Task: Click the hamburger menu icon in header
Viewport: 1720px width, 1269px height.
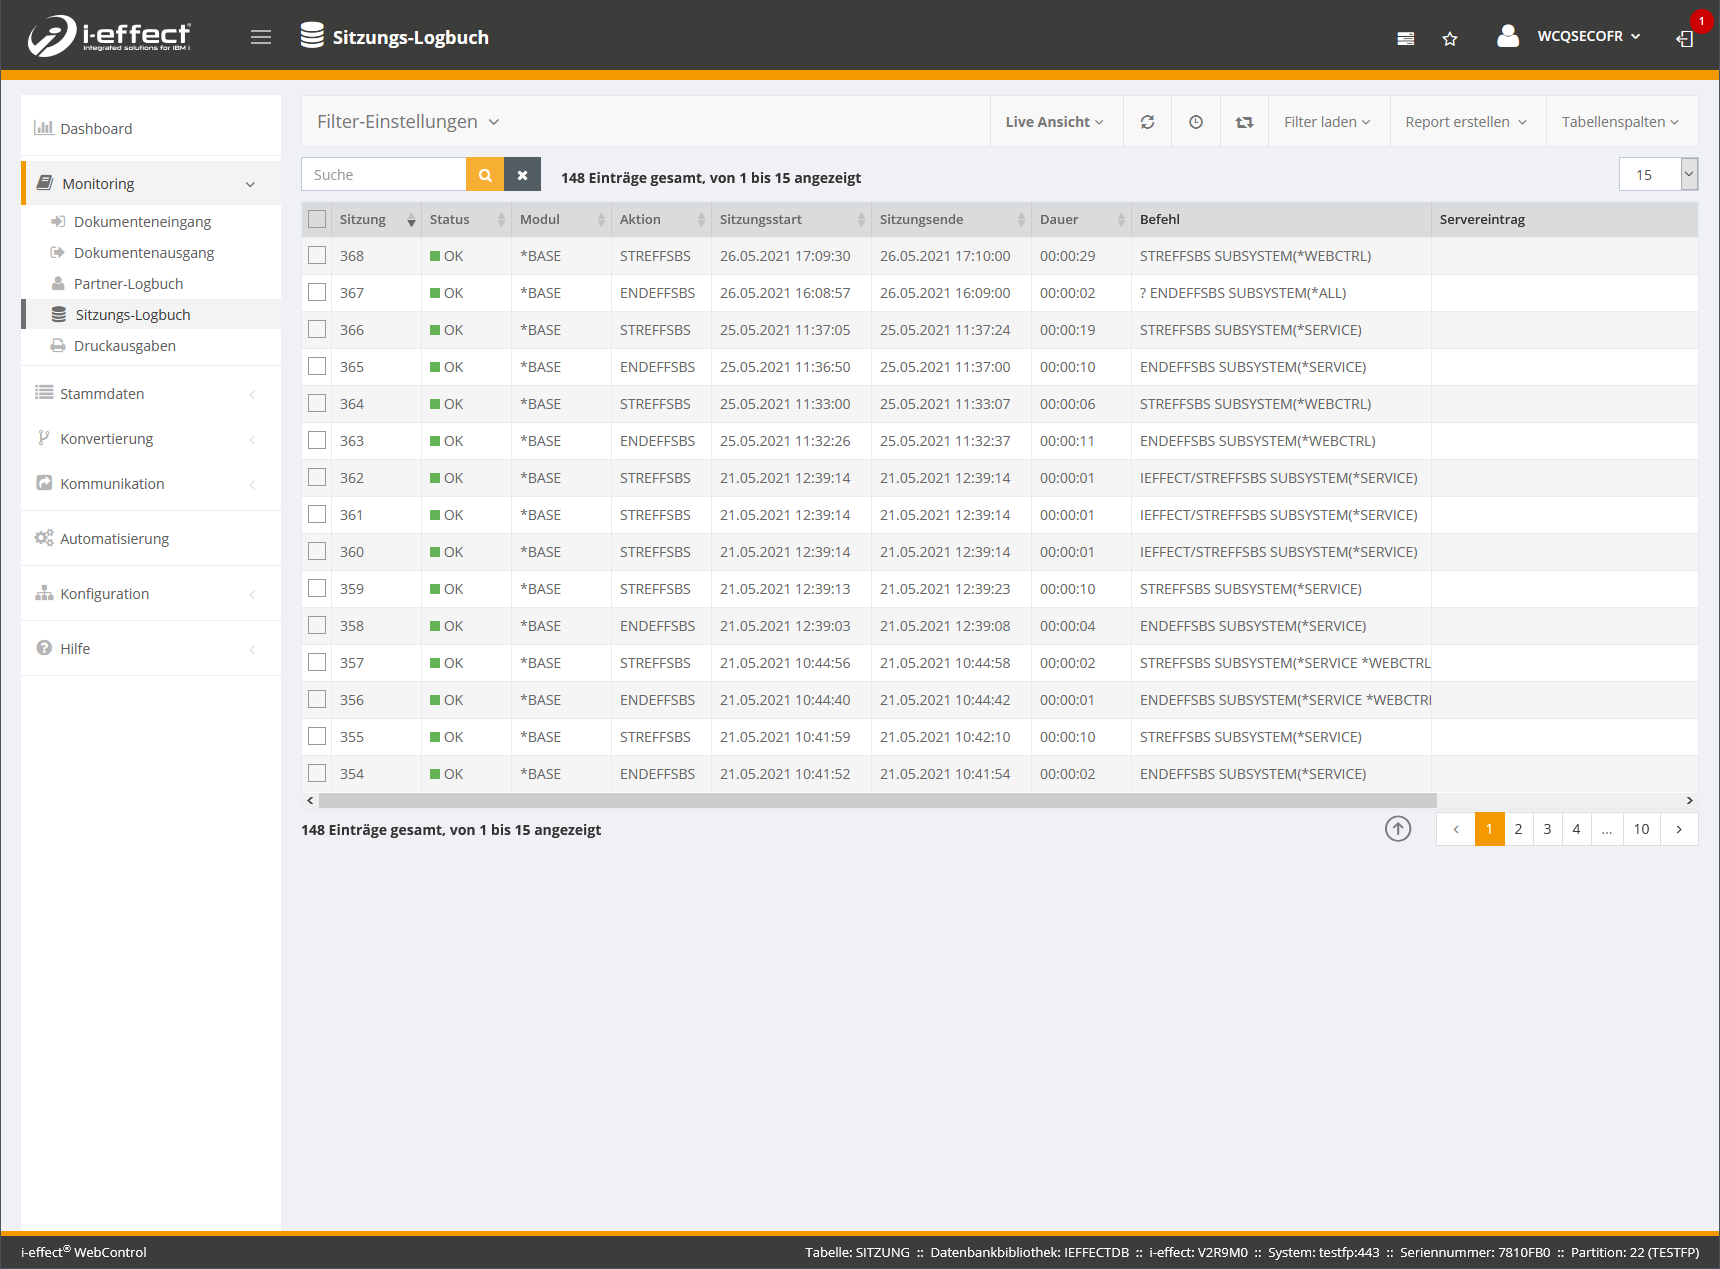Action: pos(261,37)
